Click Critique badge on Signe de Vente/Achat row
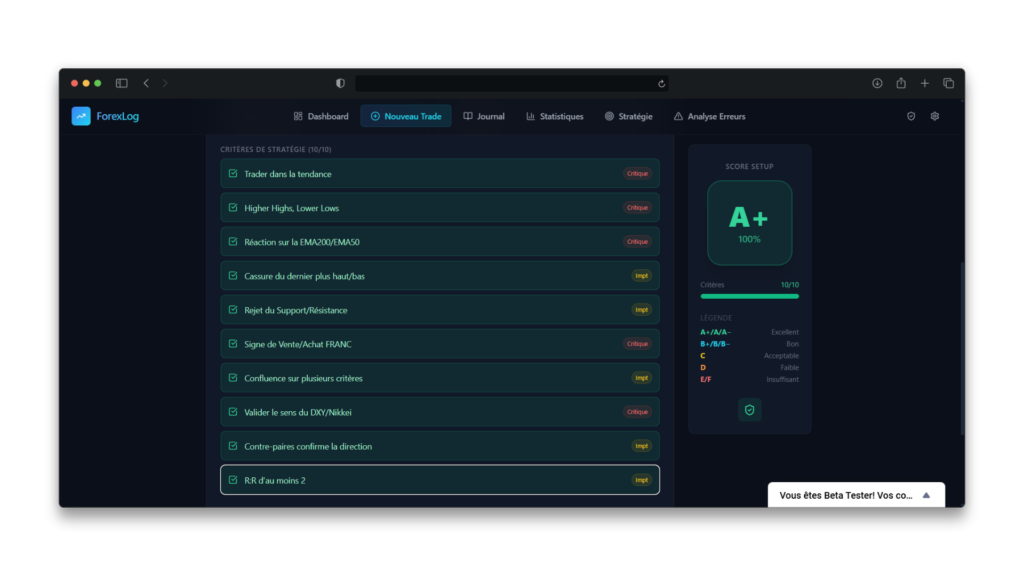 [x=637, y=344]
